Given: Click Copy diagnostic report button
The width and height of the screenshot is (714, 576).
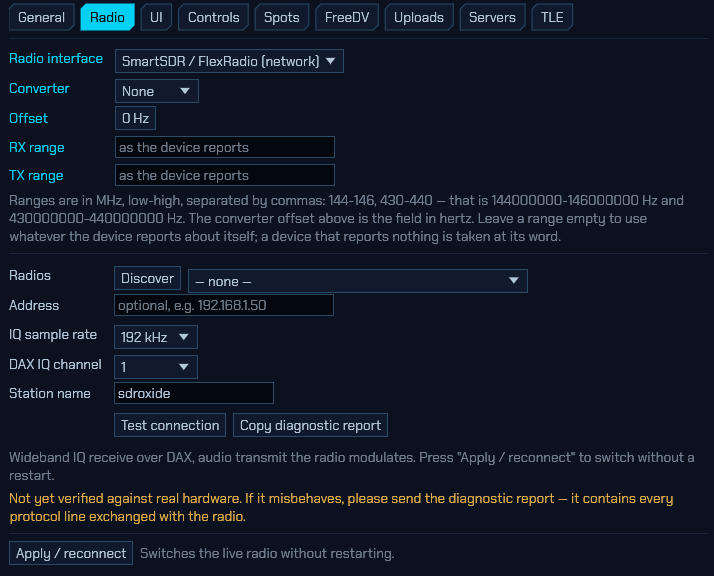Looking at the screenshot, I should pos(310,425).
